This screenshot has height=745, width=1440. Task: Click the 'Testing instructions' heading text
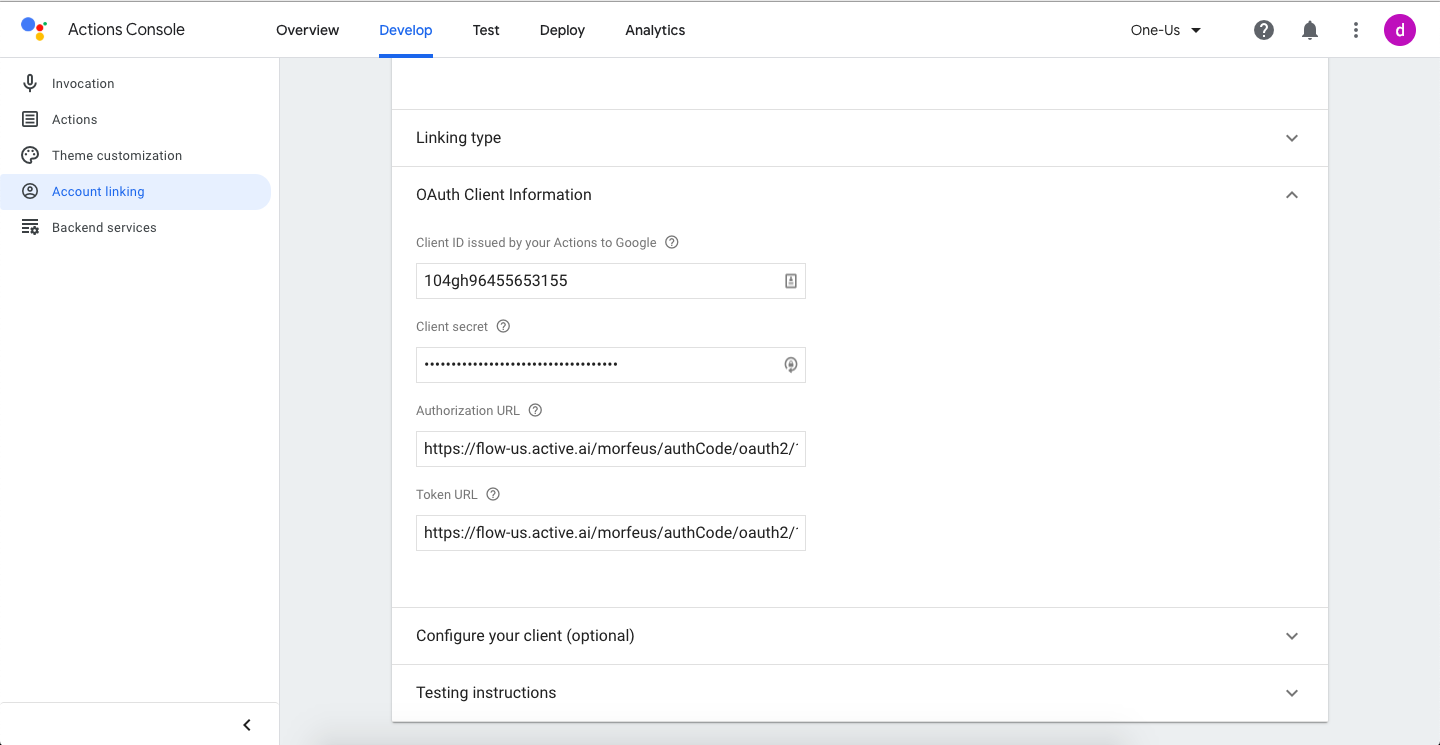486,693
